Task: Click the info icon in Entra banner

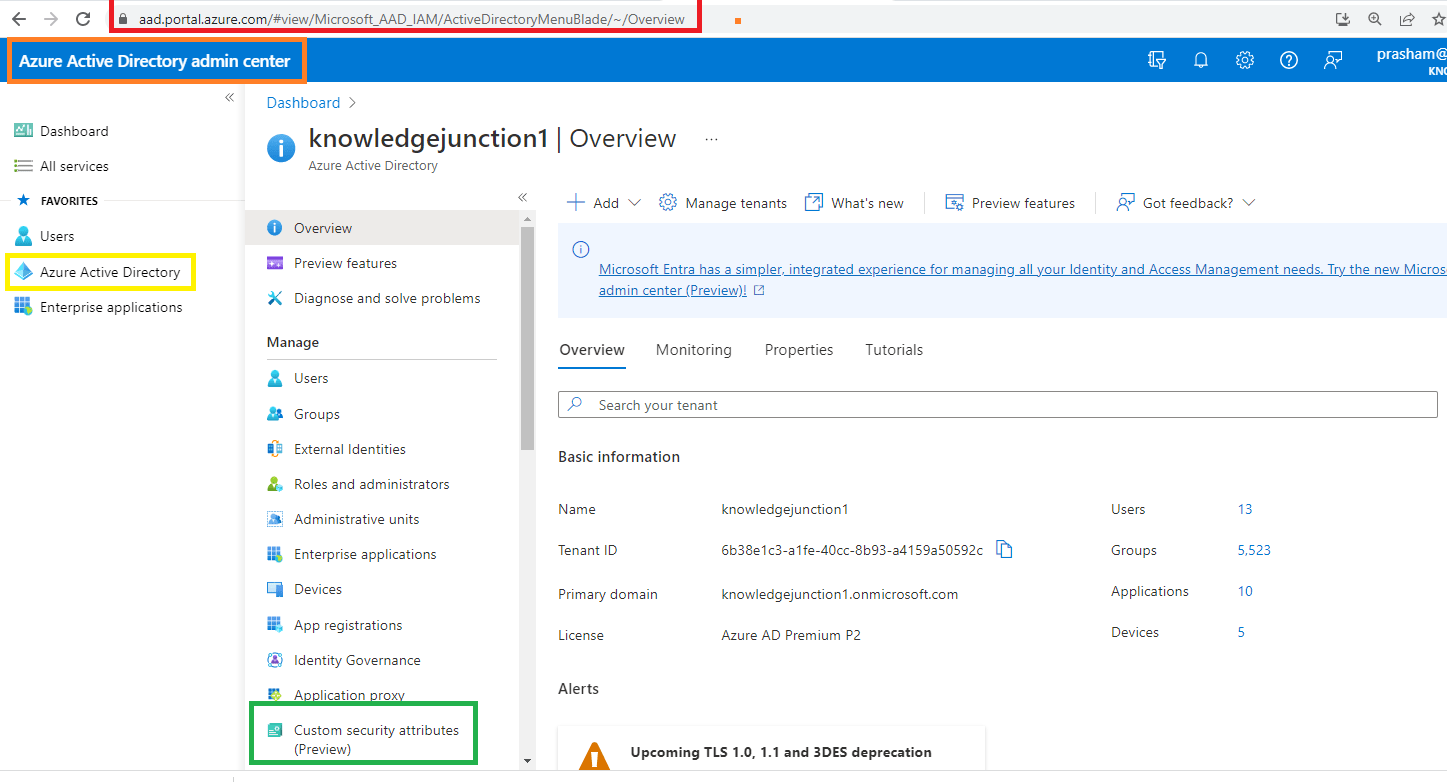Action: 581,249
